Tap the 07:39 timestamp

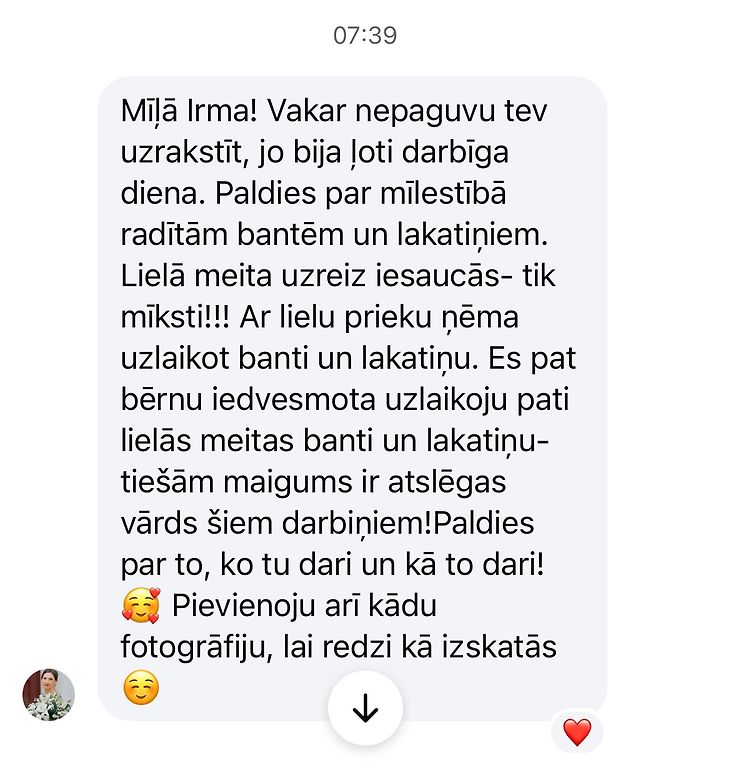(x=365, y=36)
